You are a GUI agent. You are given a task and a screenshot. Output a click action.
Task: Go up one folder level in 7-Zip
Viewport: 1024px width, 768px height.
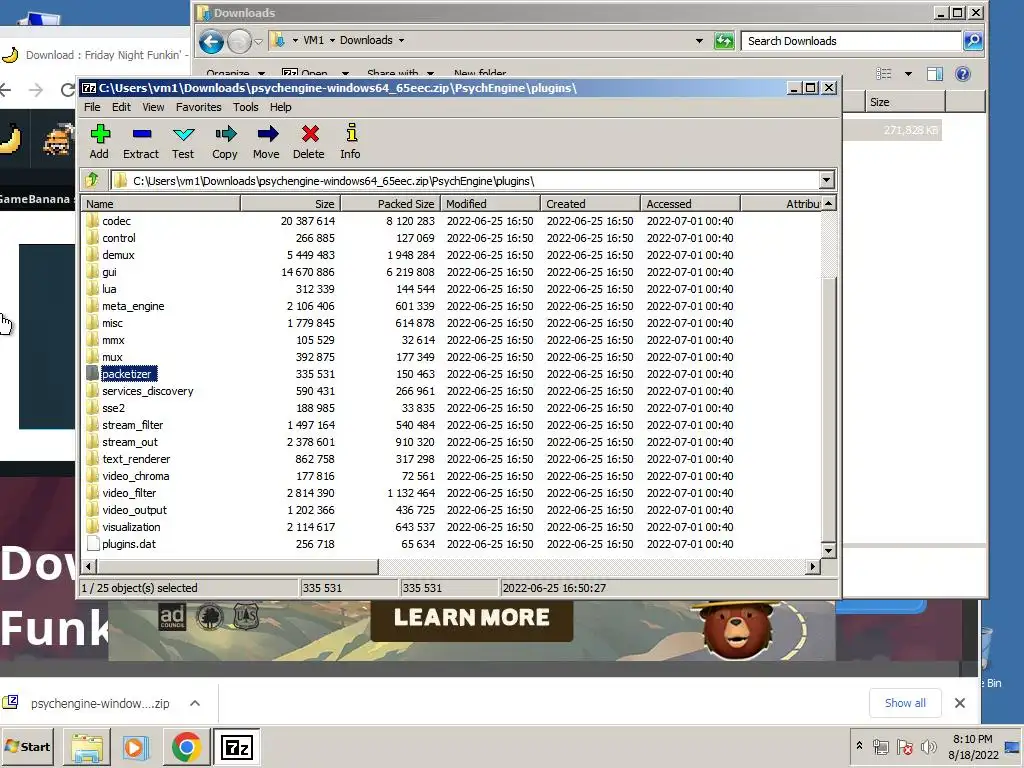pyautogui.click(x=92, y=180)
